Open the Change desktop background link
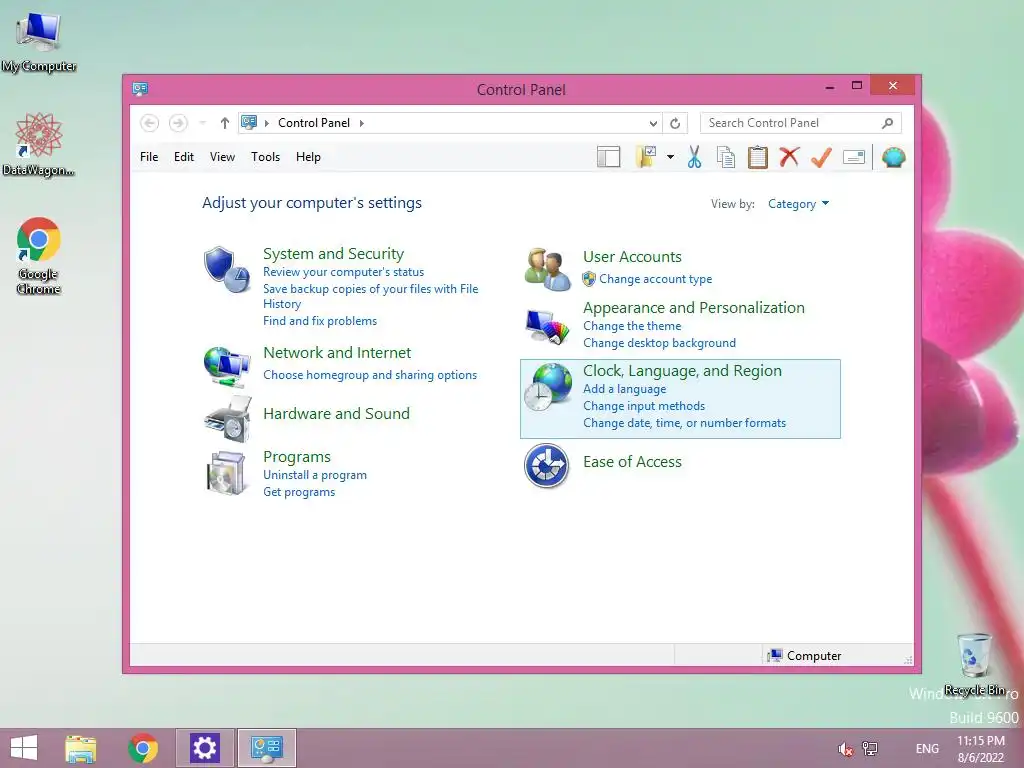The image size is (1024, 768). (659, 343)
